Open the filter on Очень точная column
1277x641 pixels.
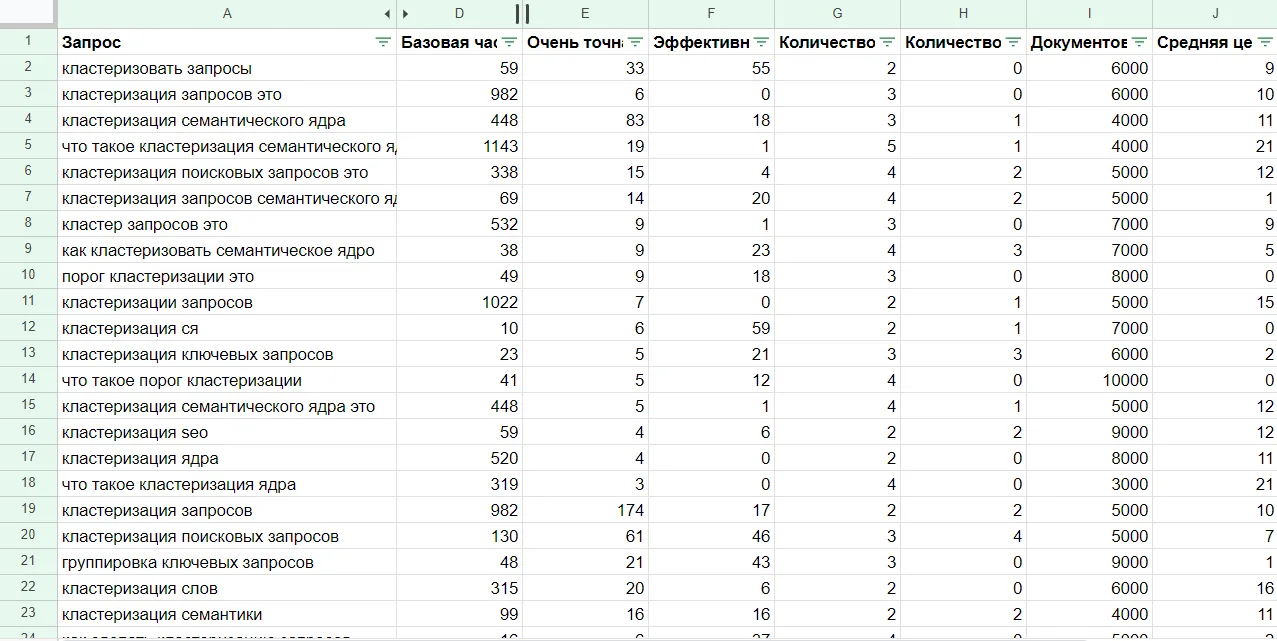tap(636, 42)
